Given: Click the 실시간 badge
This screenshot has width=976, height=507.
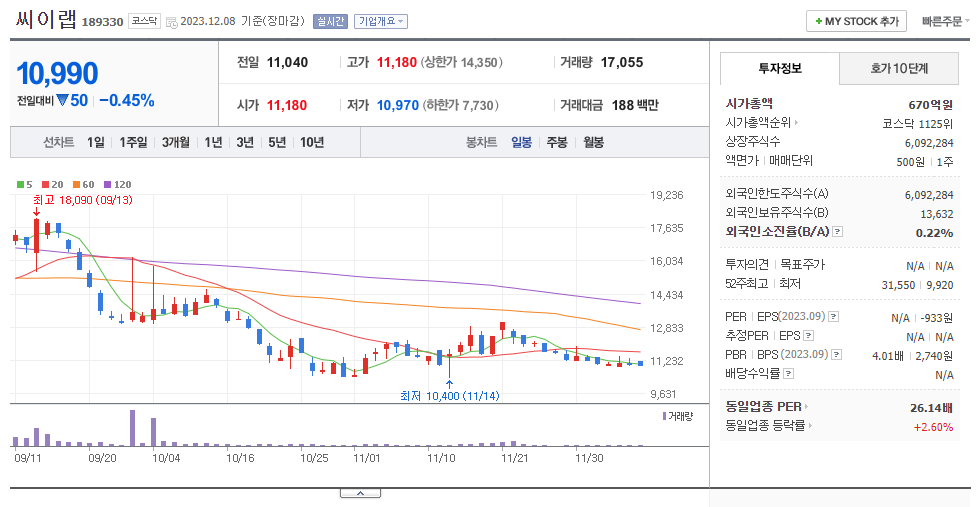Looking at the screenshot, I should (330, 21).
